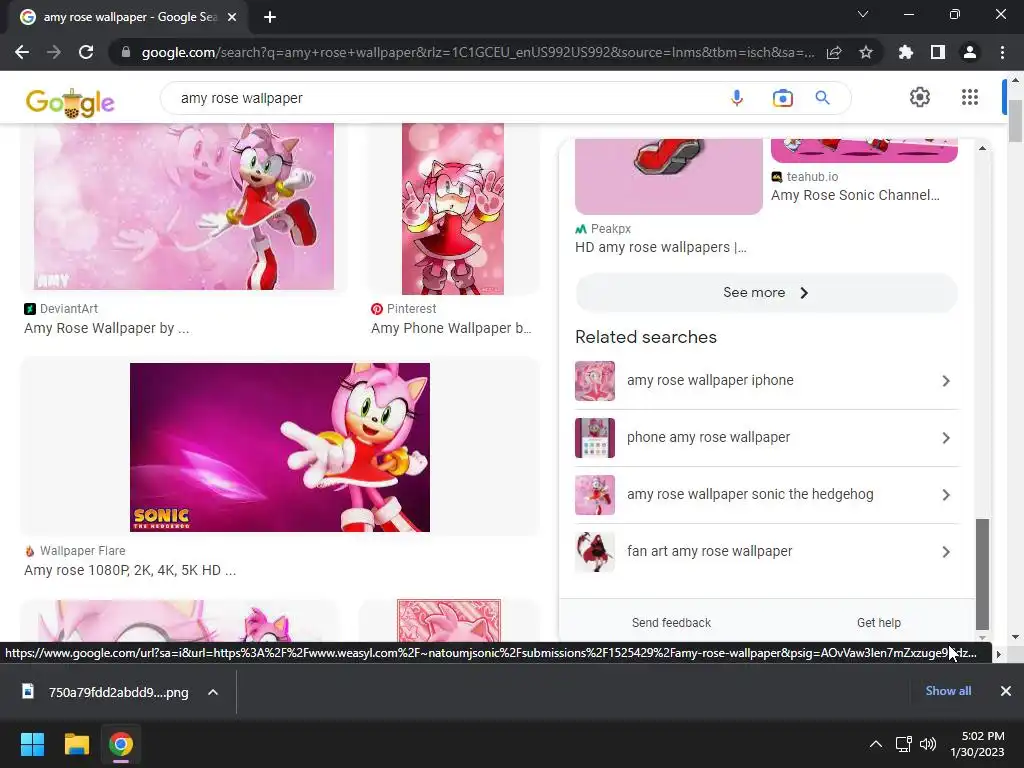The width and height of the screenshot is (1024, 768).
Task: Click the See more button
Action: 766,293
